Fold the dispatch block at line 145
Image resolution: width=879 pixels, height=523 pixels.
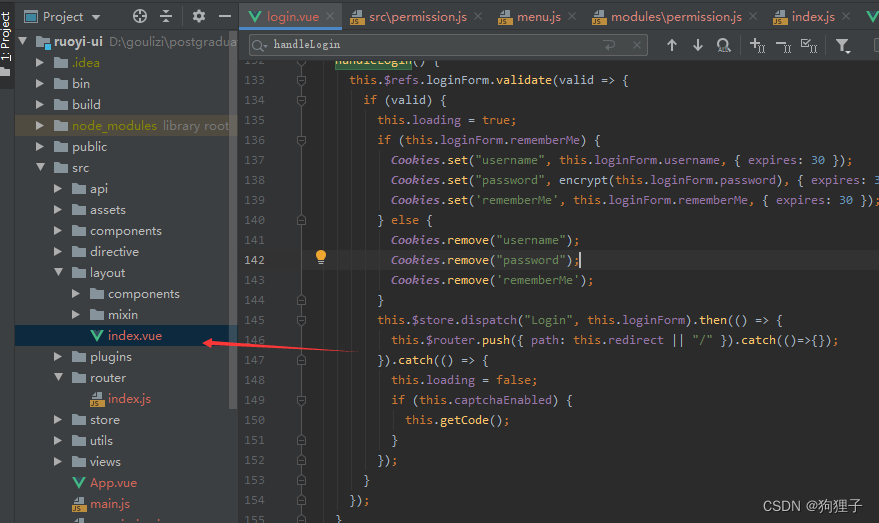point(302,320)
